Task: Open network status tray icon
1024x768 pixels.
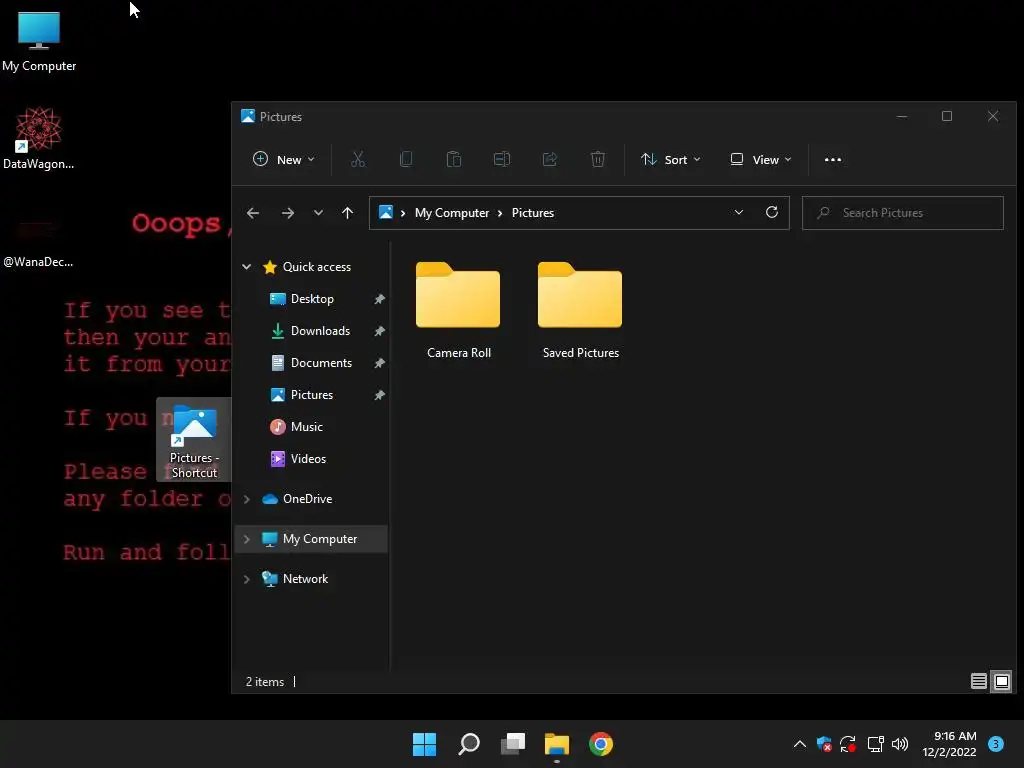Action: click(875, 744)
